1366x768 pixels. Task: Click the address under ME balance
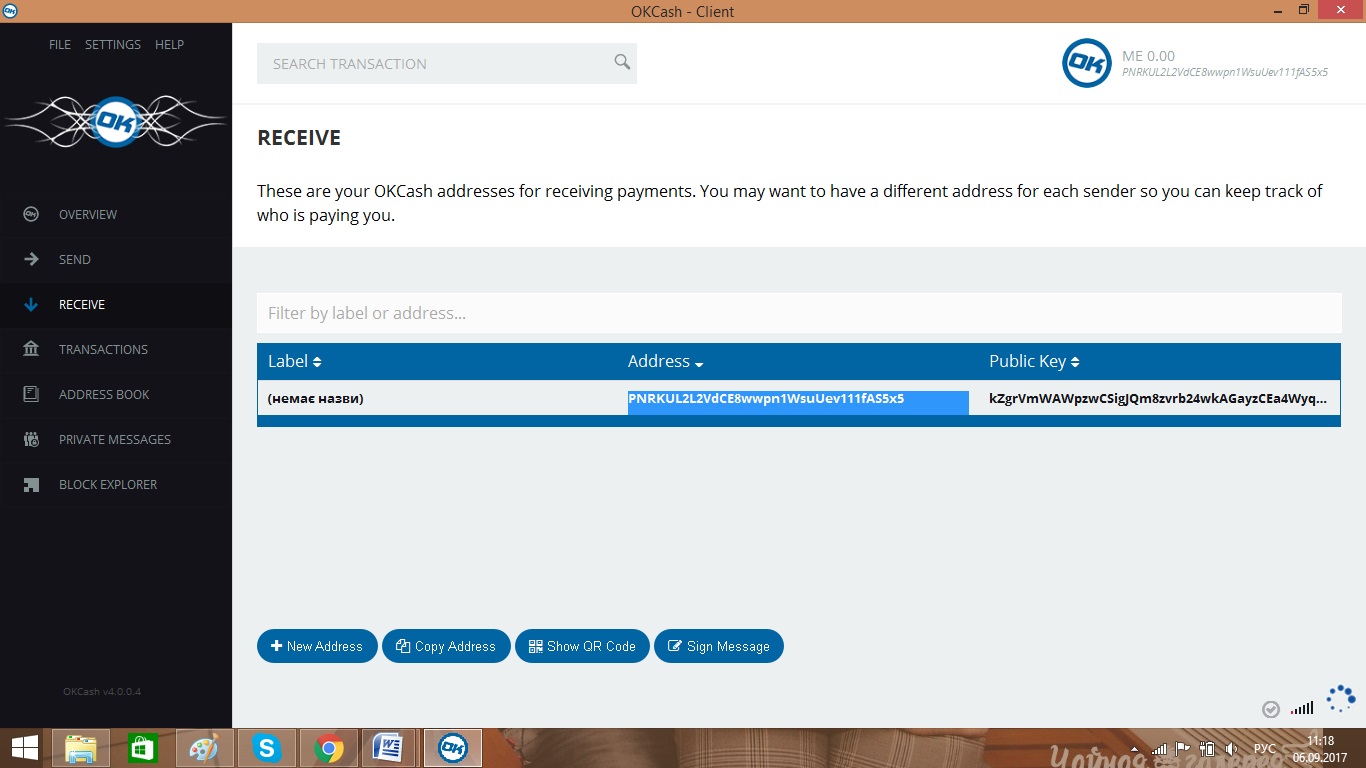[x=1225, y=73]
